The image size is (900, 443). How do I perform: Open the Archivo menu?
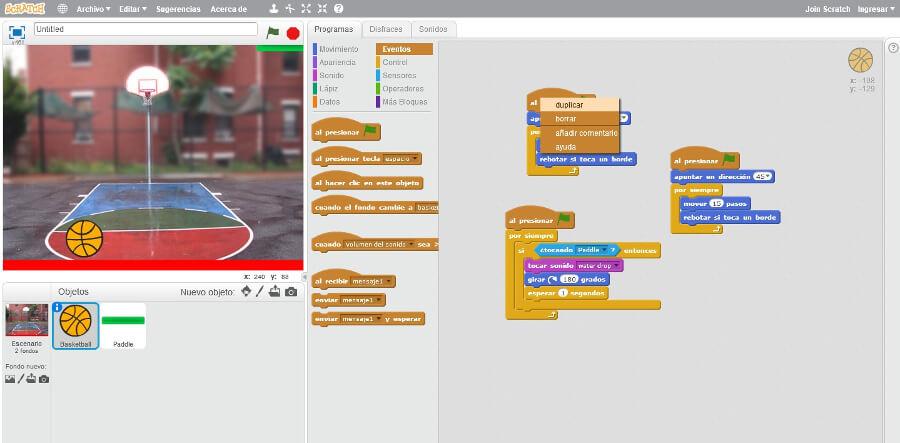93,9
